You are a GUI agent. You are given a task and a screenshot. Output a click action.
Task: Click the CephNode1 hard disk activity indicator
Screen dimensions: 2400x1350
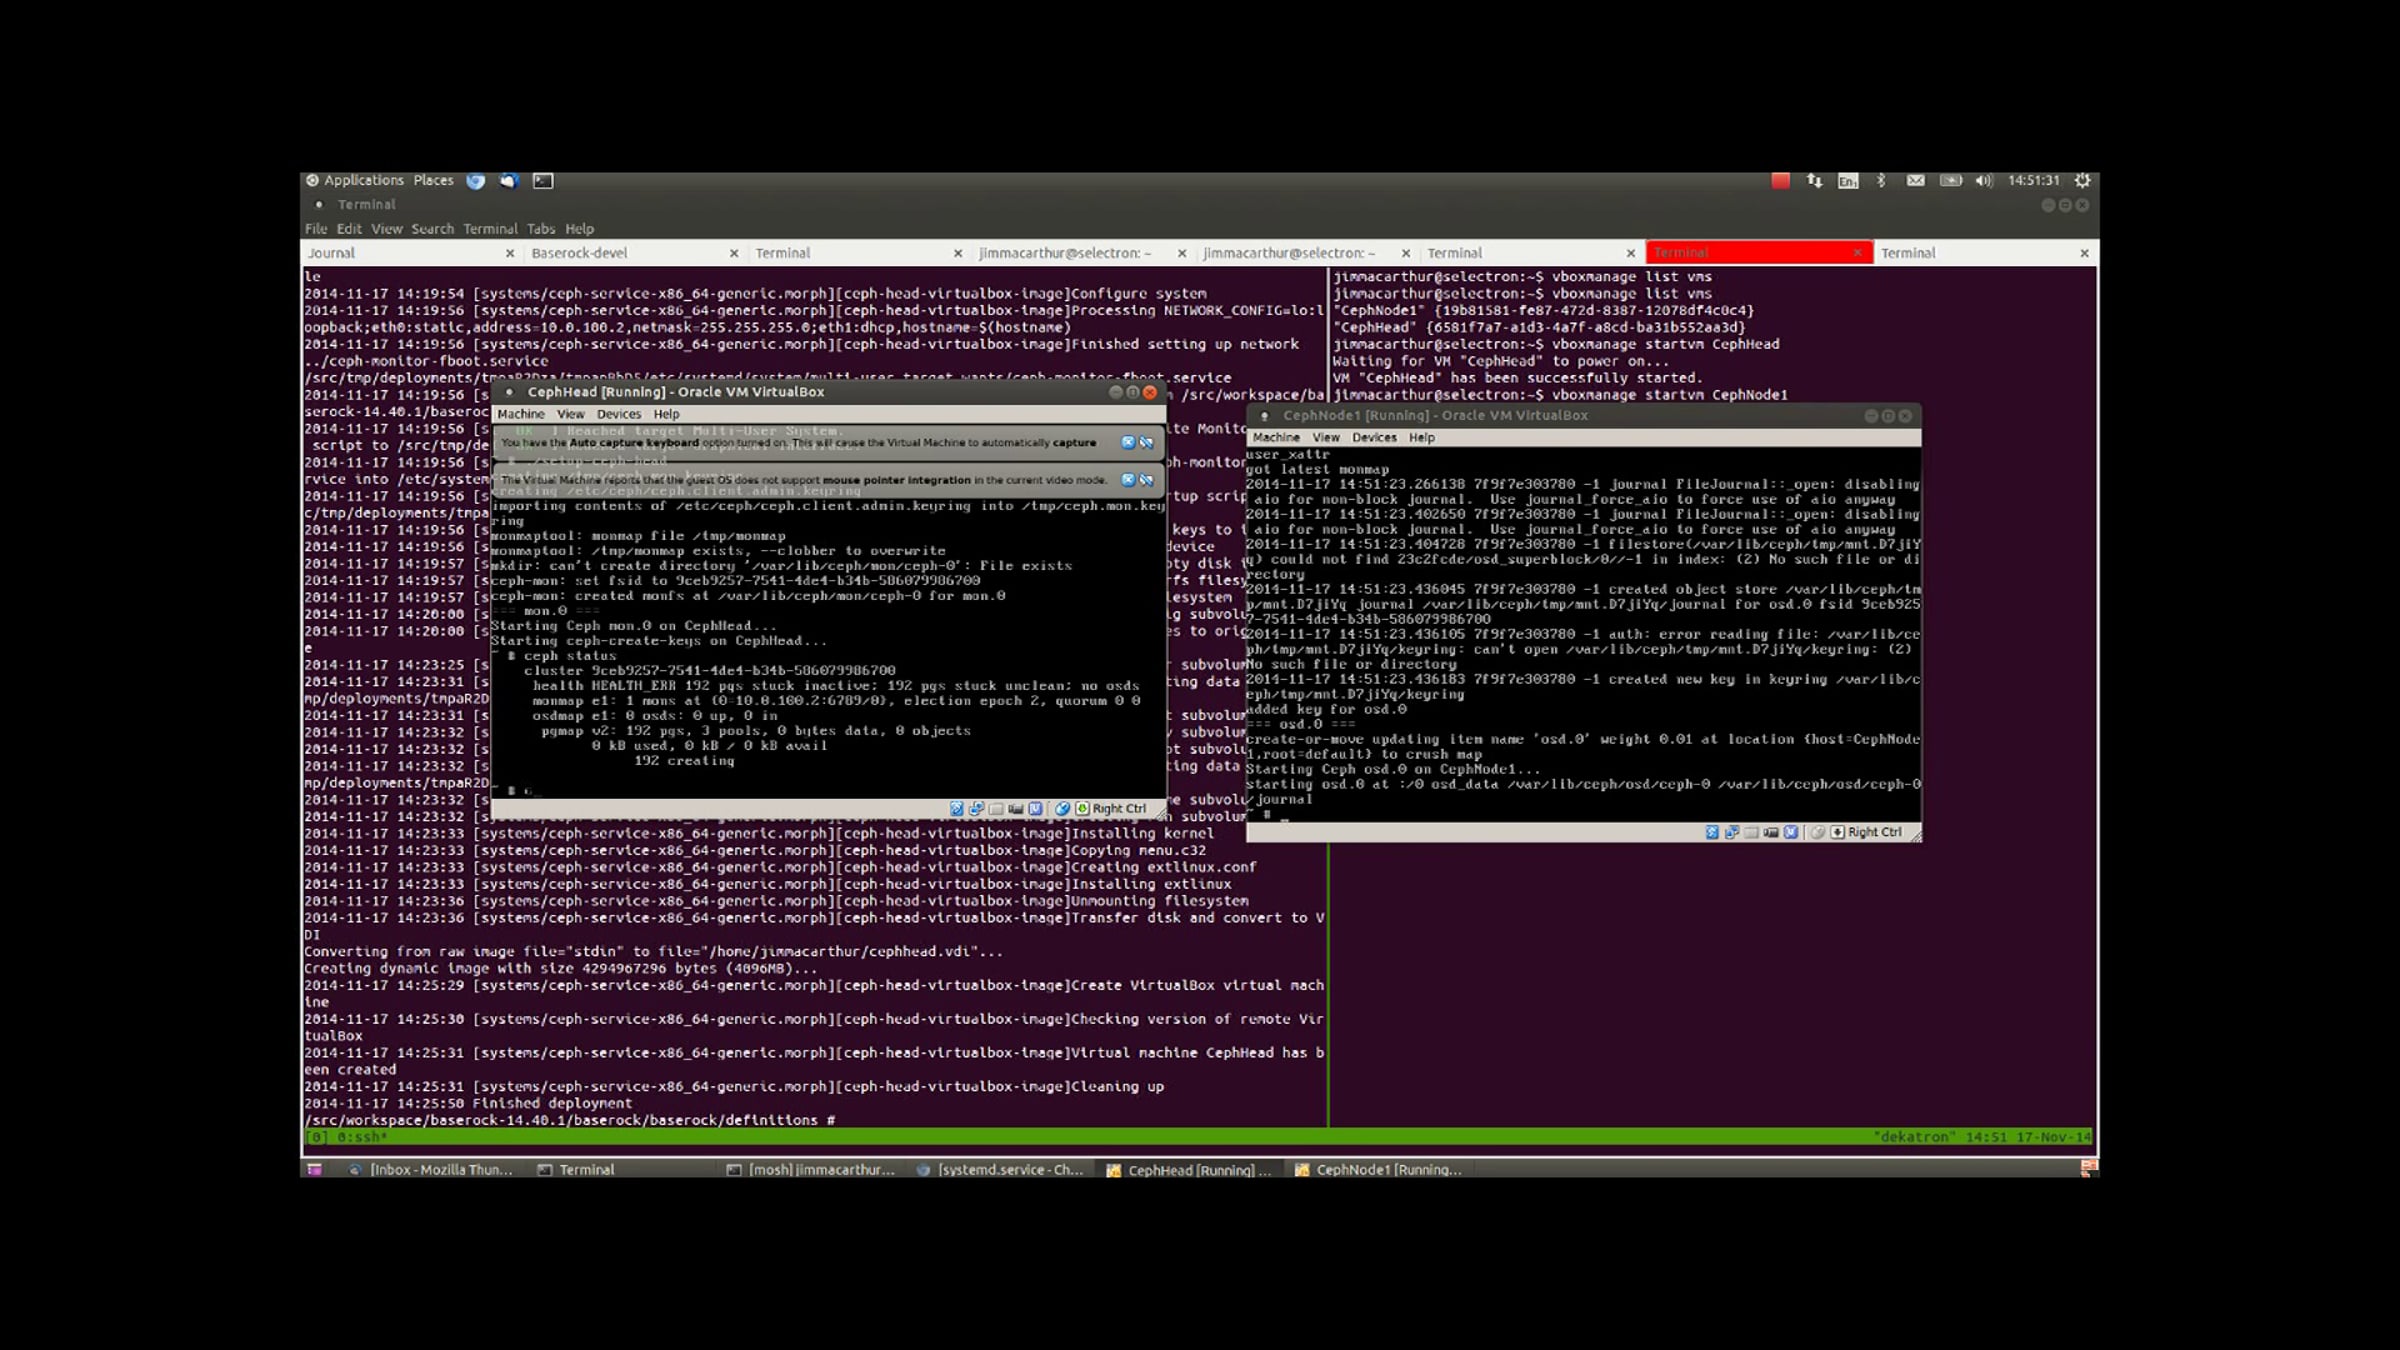1712,833
